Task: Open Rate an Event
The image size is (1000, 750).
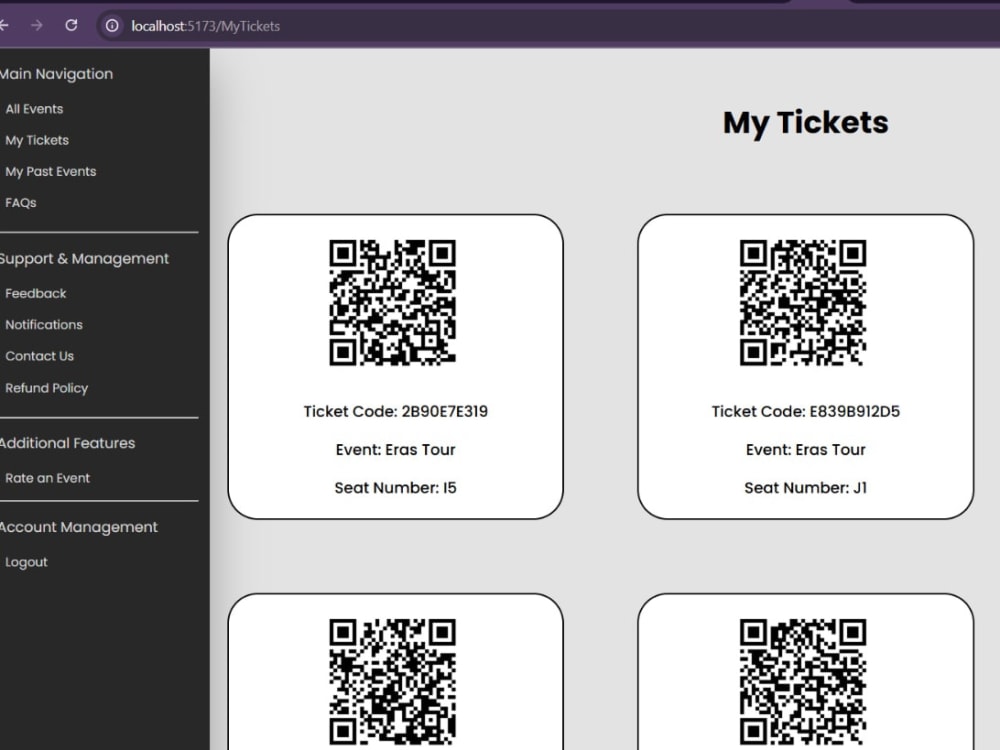Action: point(48,478)
